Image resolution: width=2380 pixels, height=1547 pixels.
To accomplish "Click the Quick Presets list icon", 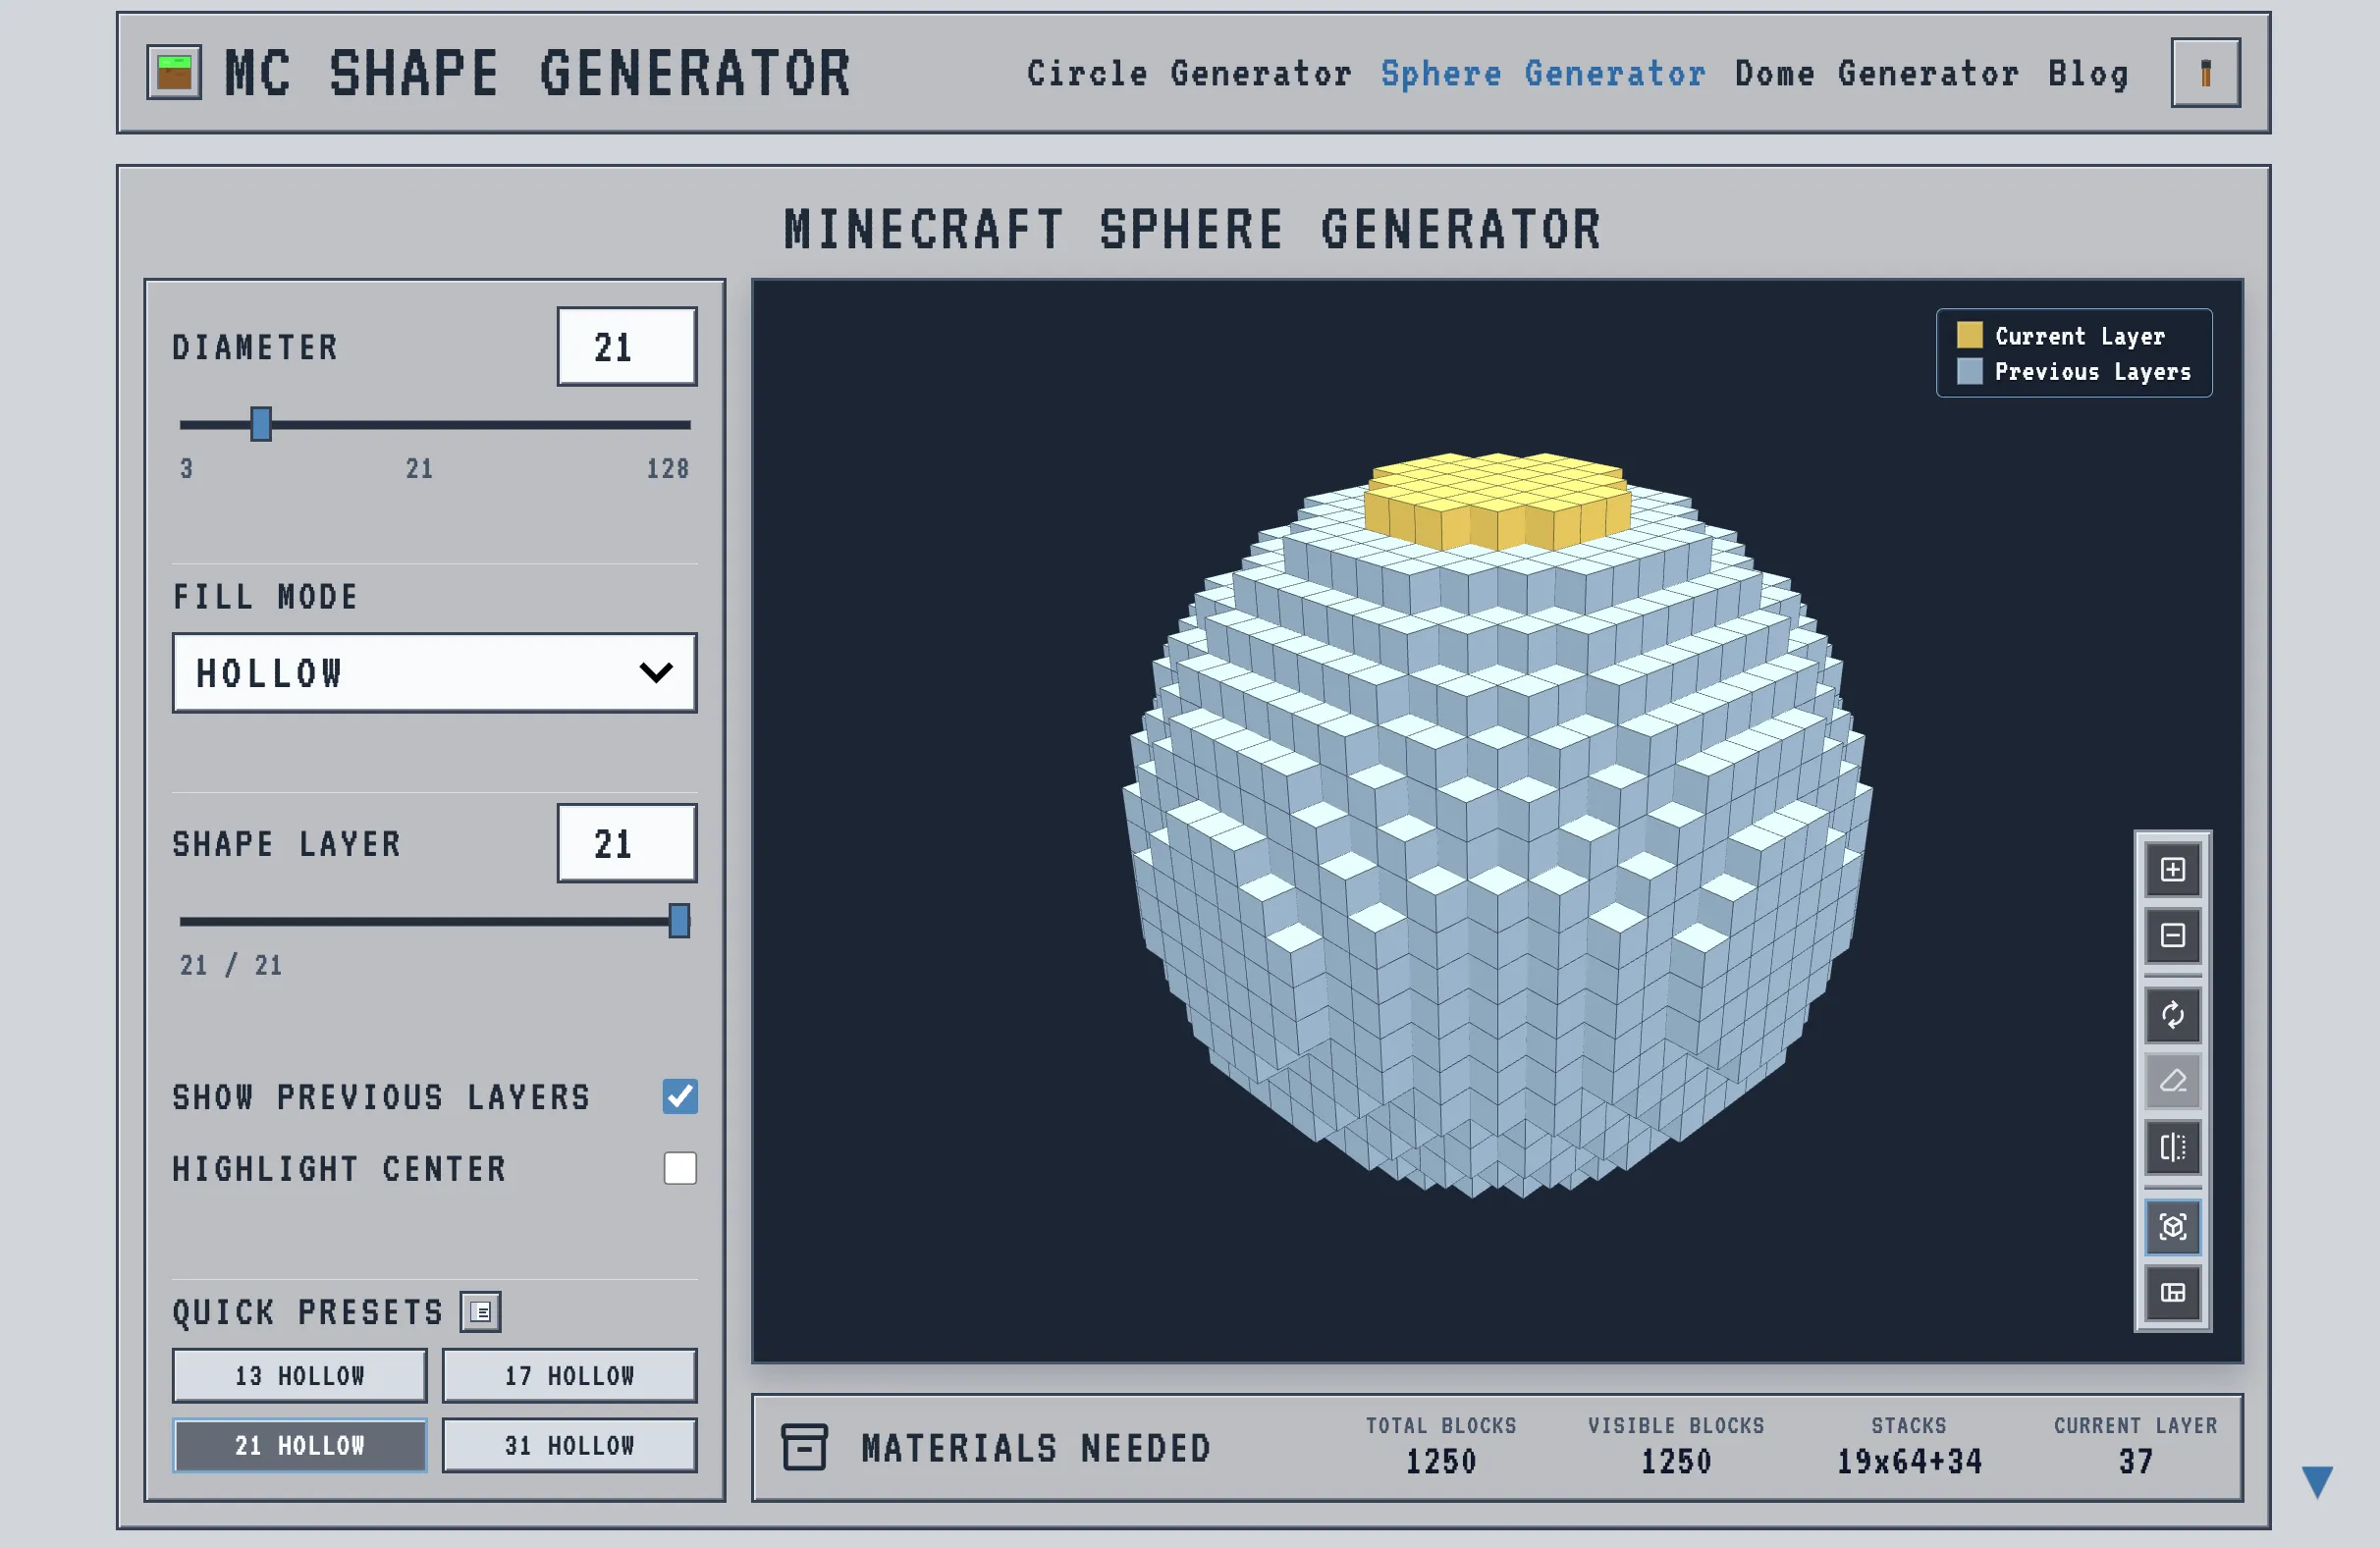I will tap(481, 1312).
